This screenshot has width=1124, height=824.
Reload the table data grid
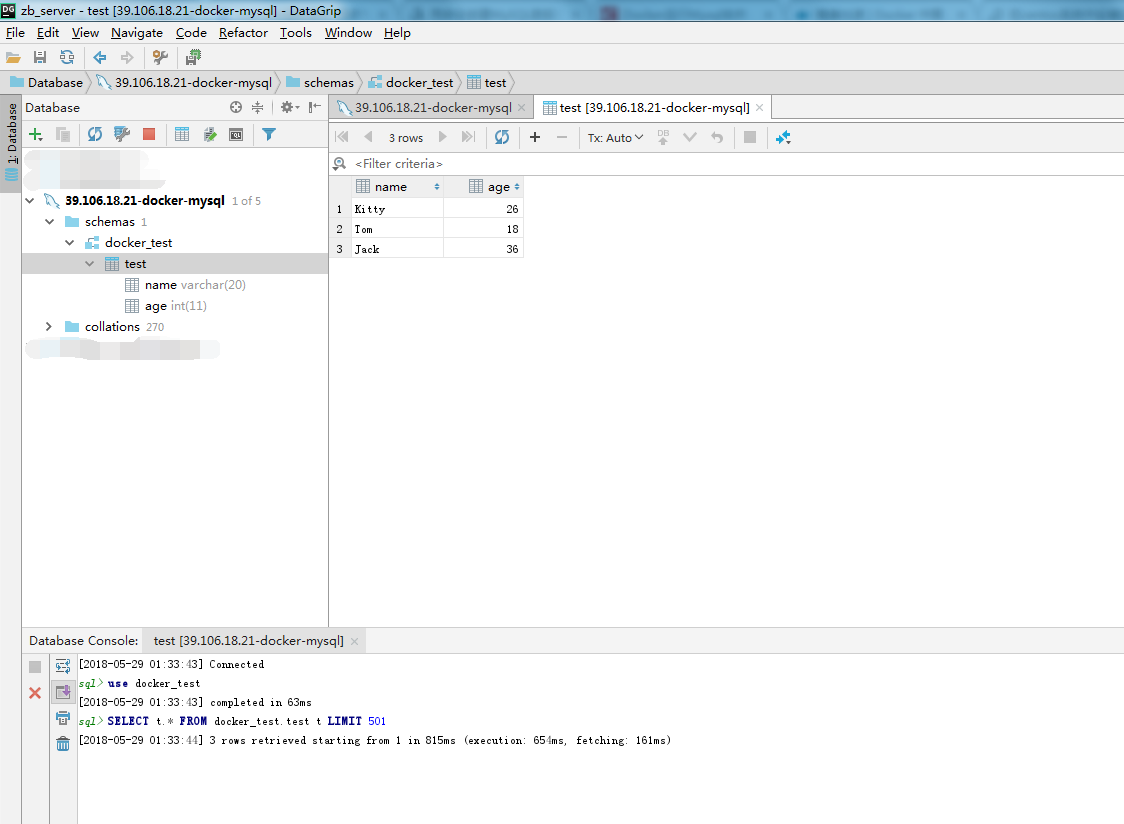[x=502, y=137]
